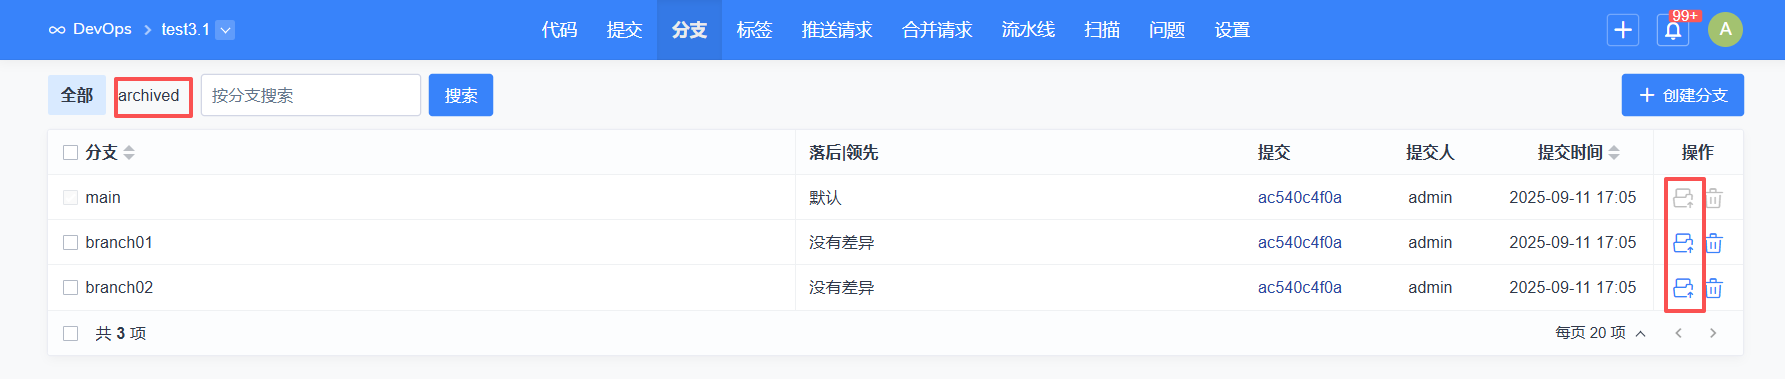This screenshot has height=379, width=1785.
Task: Open commit ac540c4f0a for main
Action: pyautogui.click(x=1300, y=197)
